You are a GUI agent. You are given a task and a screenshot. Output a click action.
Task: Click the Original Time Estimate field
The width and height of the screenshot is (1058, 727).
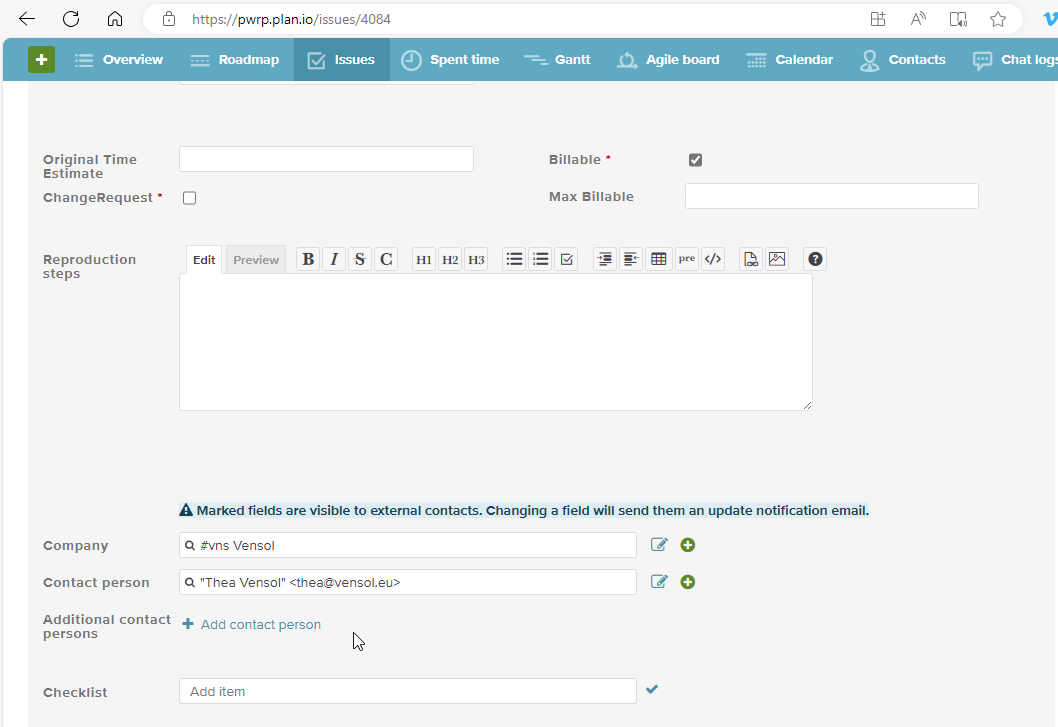(327, 159)
